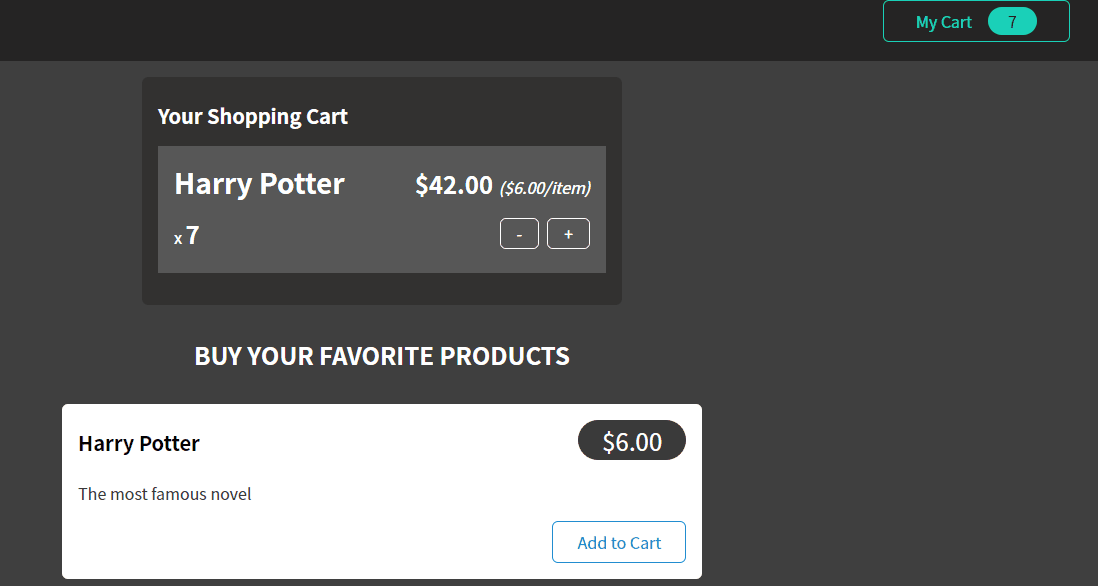Screen dimensions: 1098x586
Task: Open the My Cart button
Action: pyautogui.click(x=975, y=21)
